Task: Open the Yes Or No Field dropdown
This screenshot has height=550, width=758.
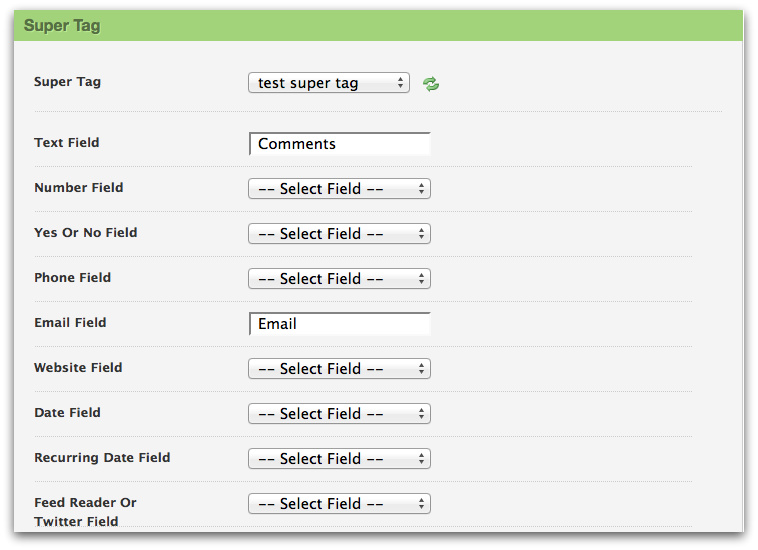Action: (339, 234)
